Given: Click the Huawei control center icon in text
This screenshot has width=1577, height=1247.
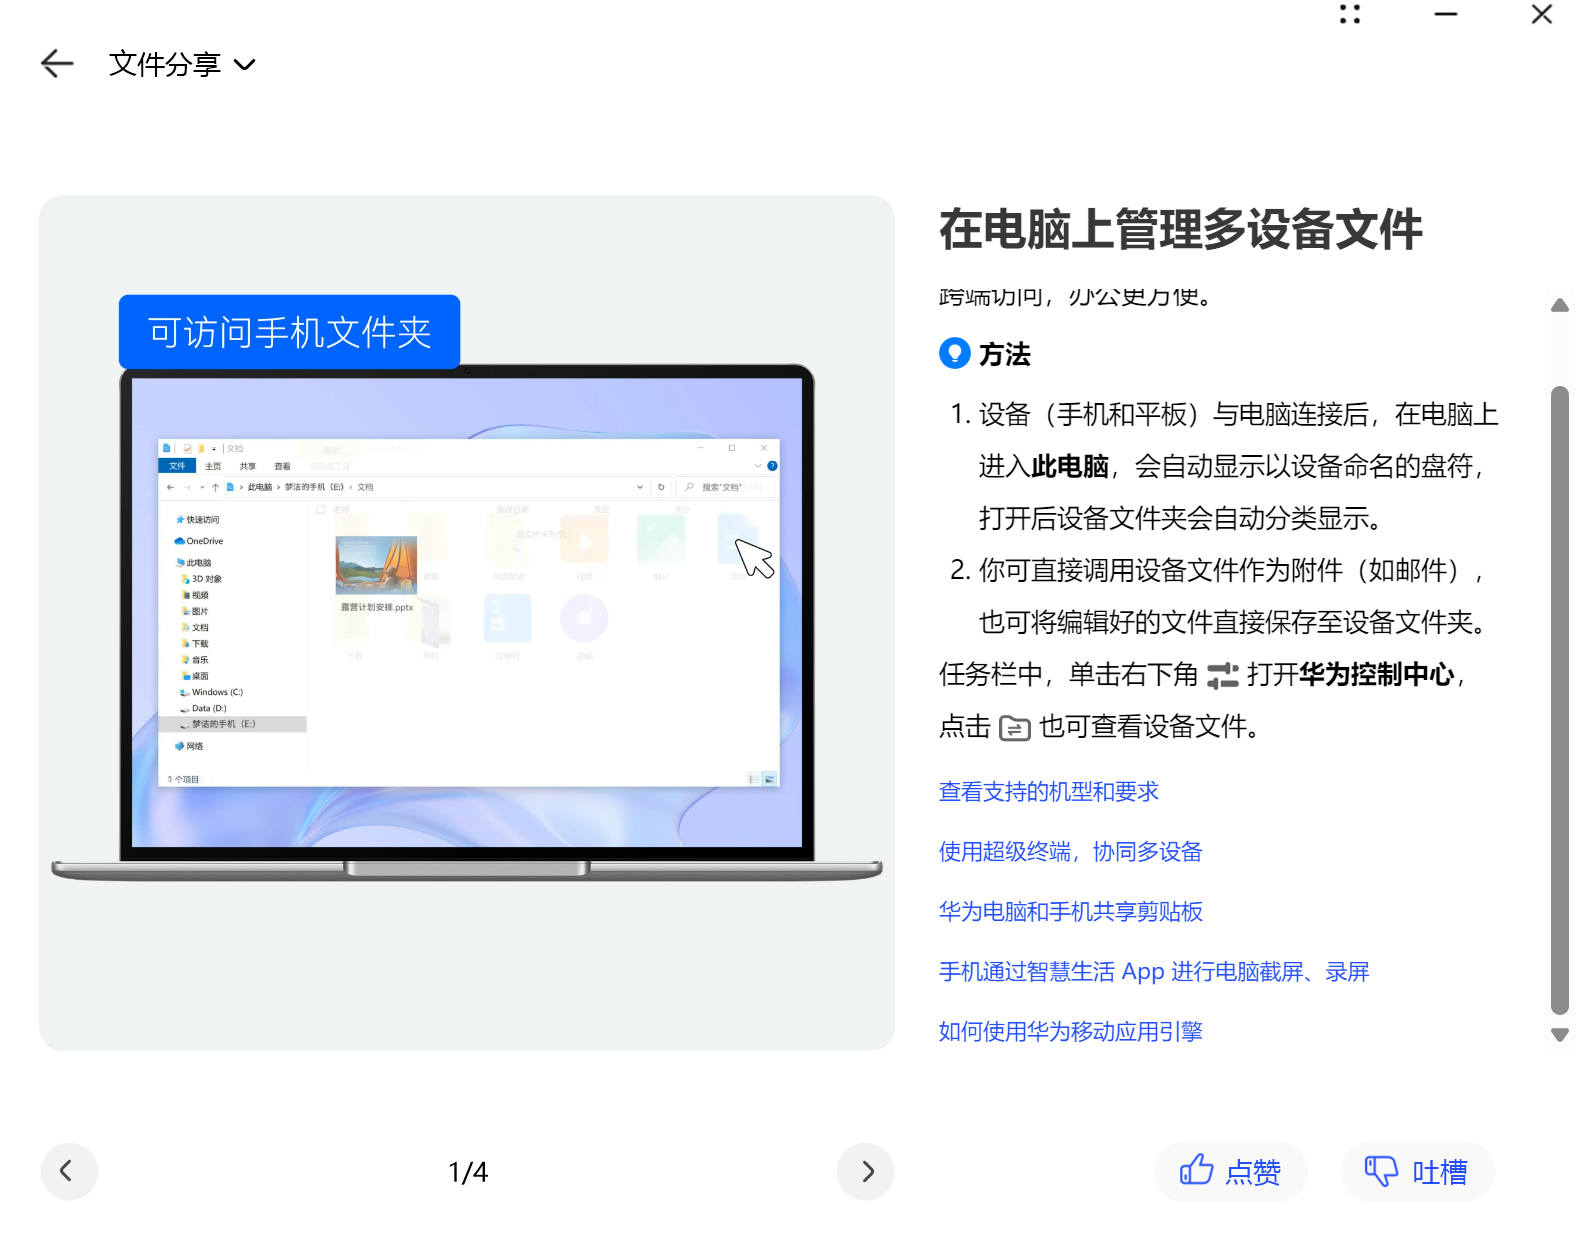Looking at the screenshot, I should coord(1222,676).
